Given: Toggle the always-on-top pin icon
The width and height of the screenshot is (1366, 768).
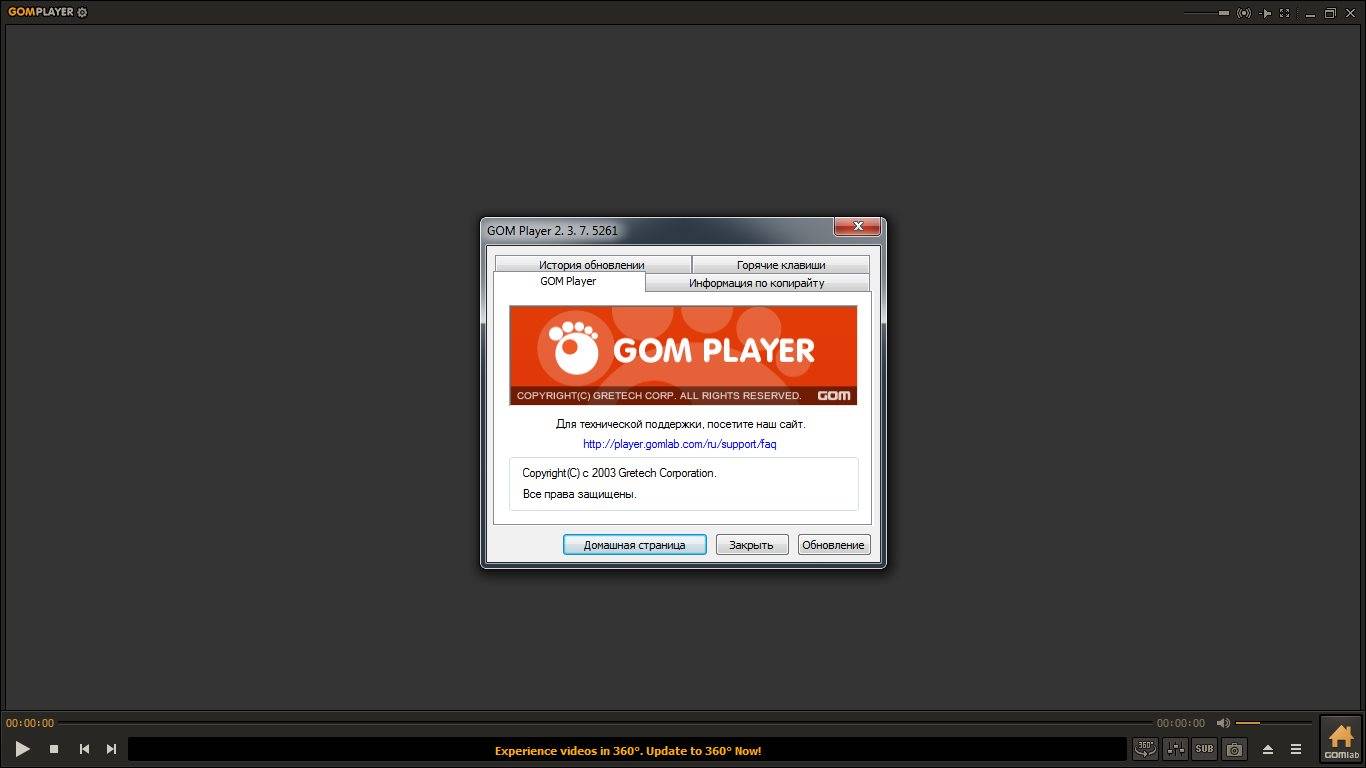Looking at the screenshot, I should 1265,13.
